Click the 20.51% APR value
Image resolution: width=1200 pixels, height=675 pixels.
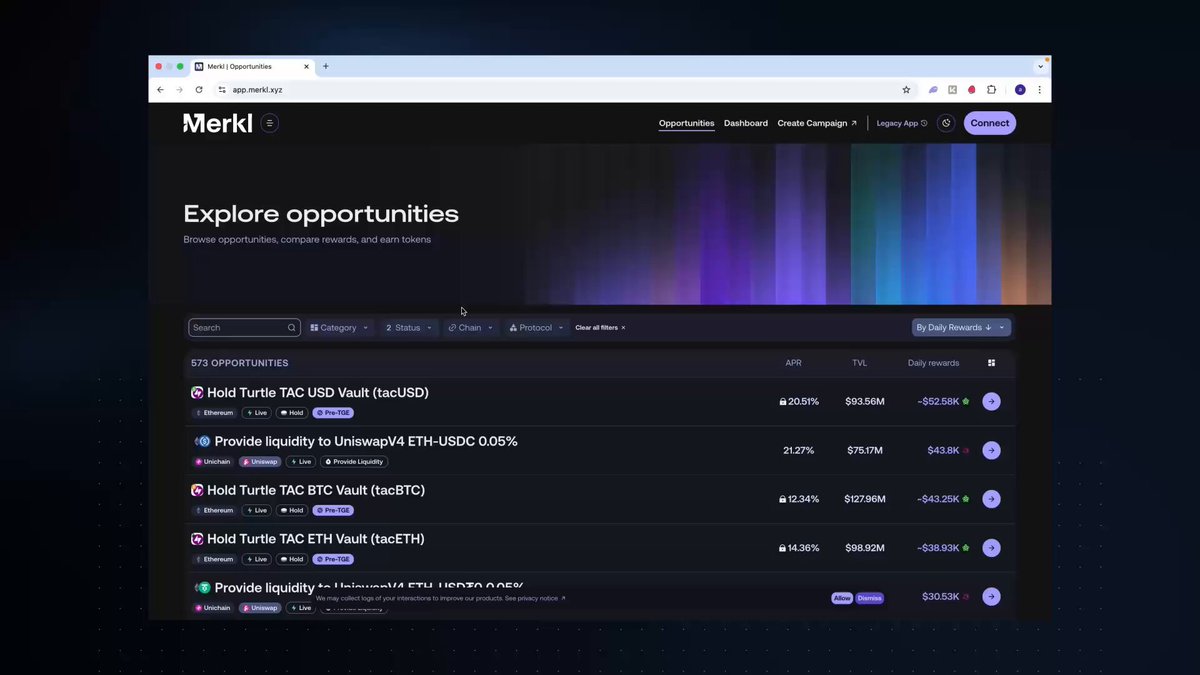click(x=803, y=401)
